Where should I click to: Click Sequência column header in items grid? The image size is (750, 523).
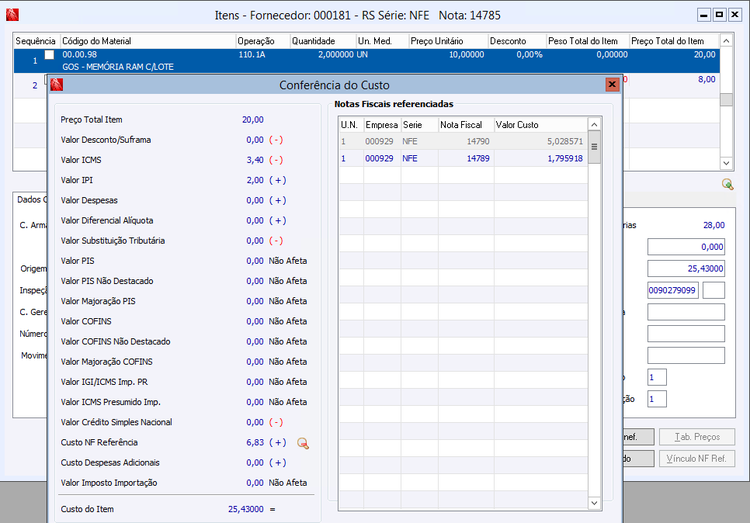[x=36, y=41]
